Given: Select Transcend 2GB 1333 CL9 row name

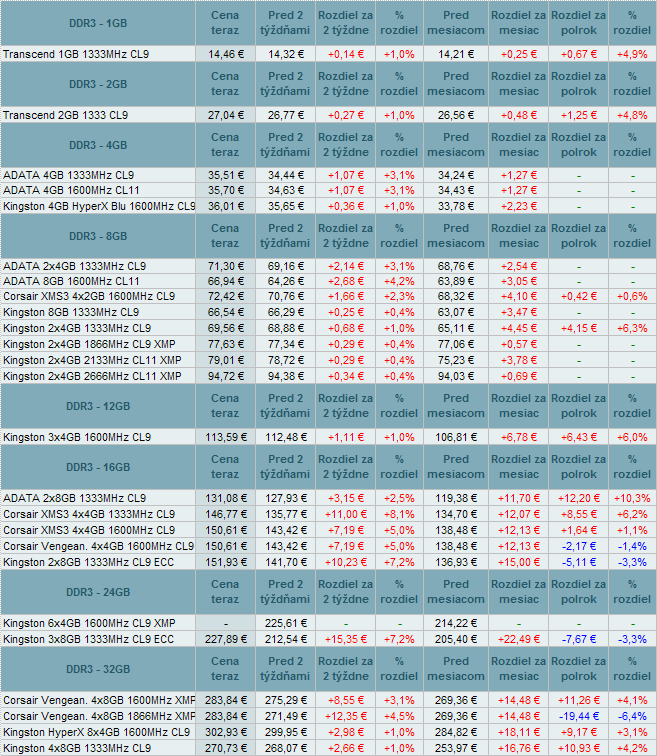Looking at the screenshot, I should tap(66, 115).
